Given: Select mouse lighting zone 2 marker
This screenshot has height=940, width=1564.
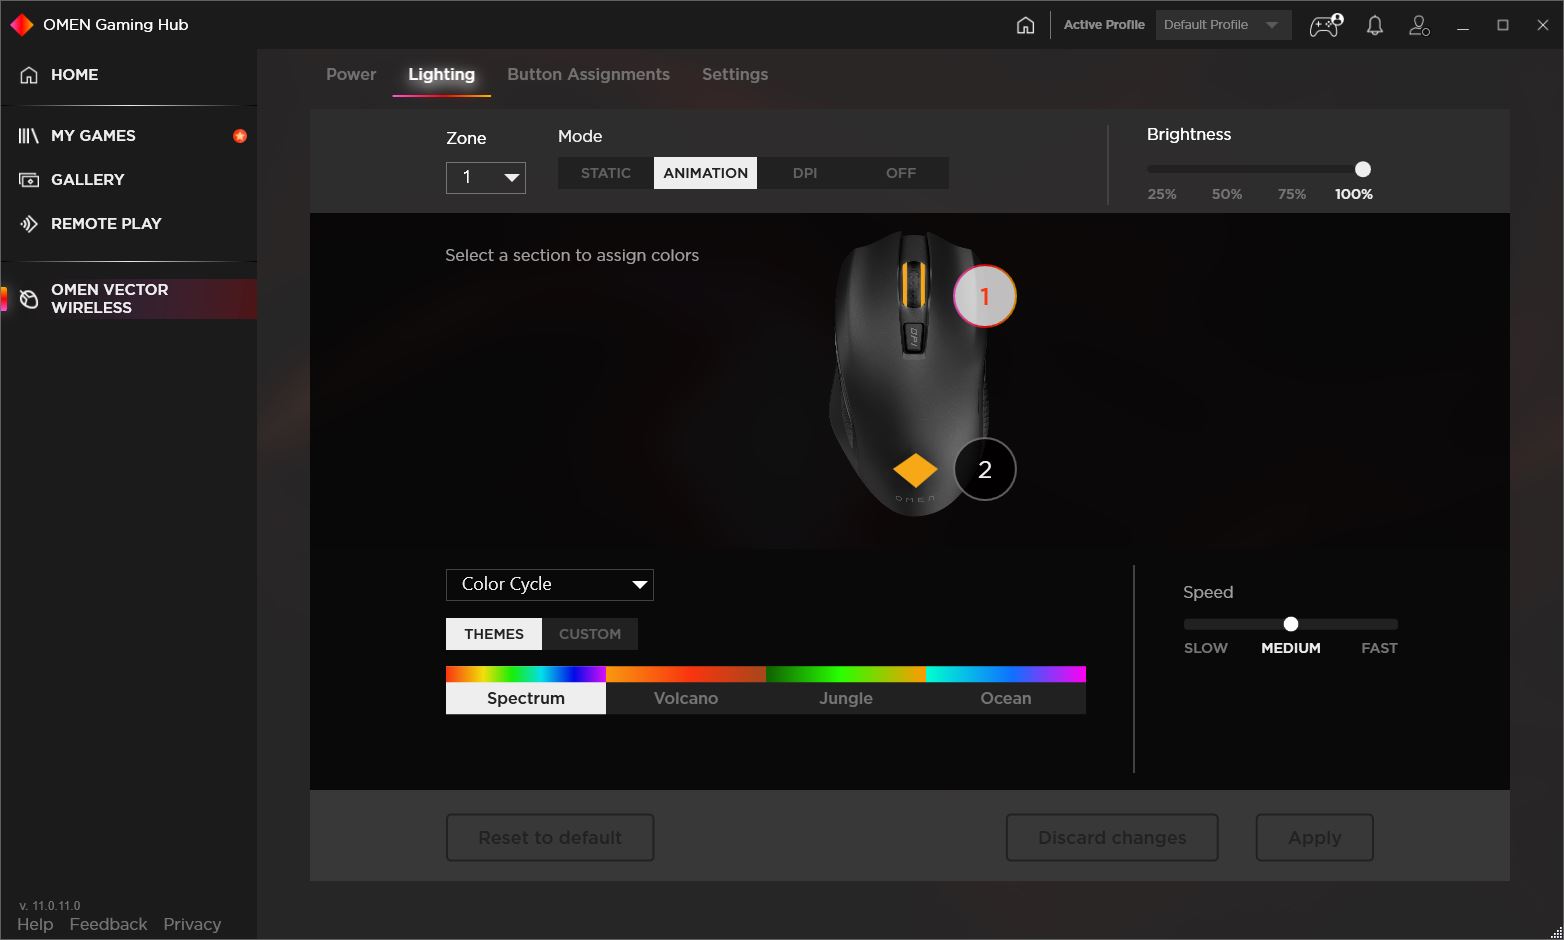Looking at the screenshot, I should [985, 469].
